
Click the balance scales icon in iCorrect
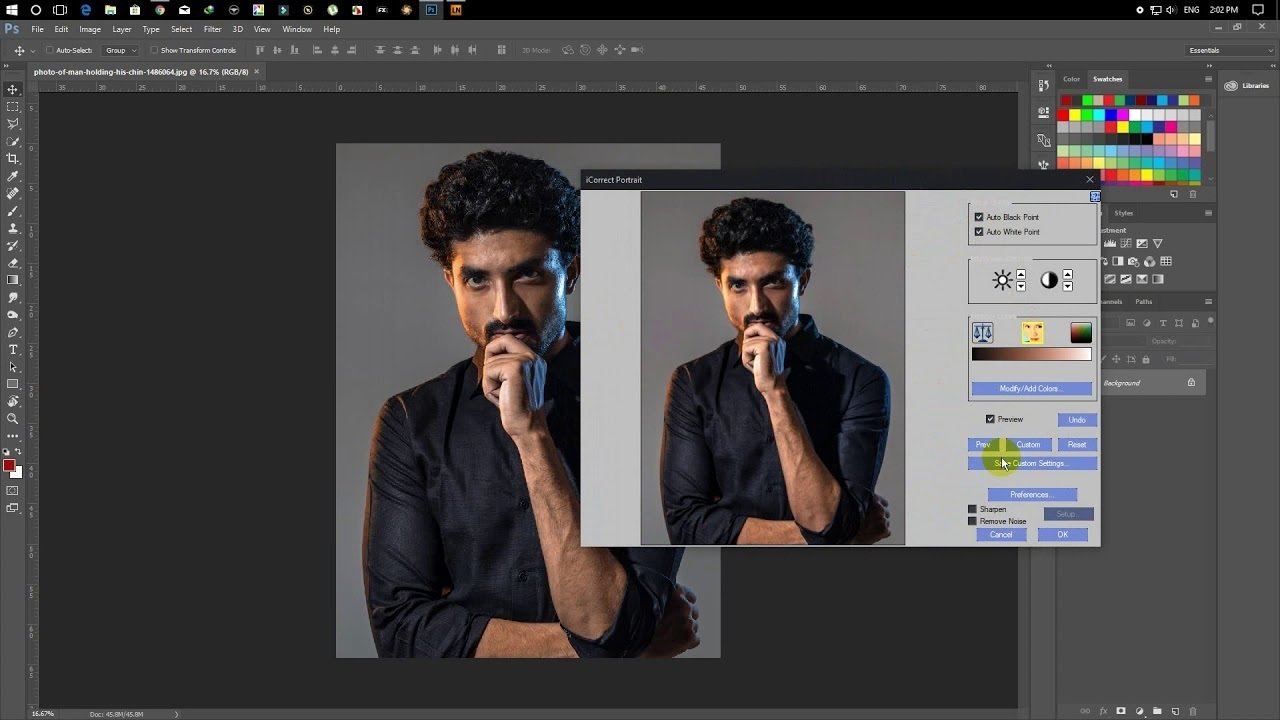pos(983,333)
